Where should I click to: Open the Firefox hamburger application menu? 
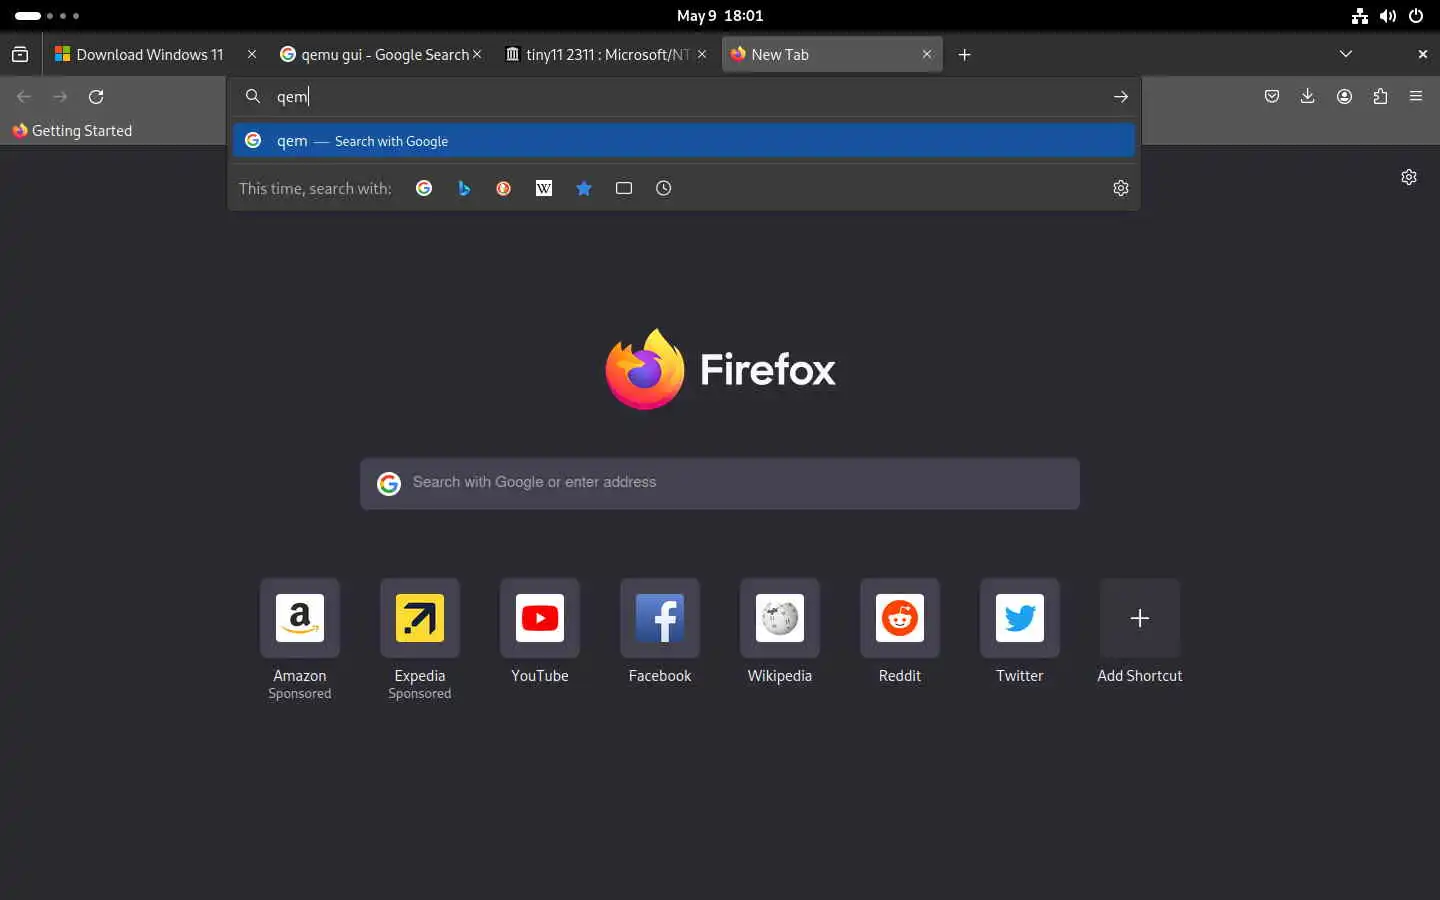[x=1416, y=97]
